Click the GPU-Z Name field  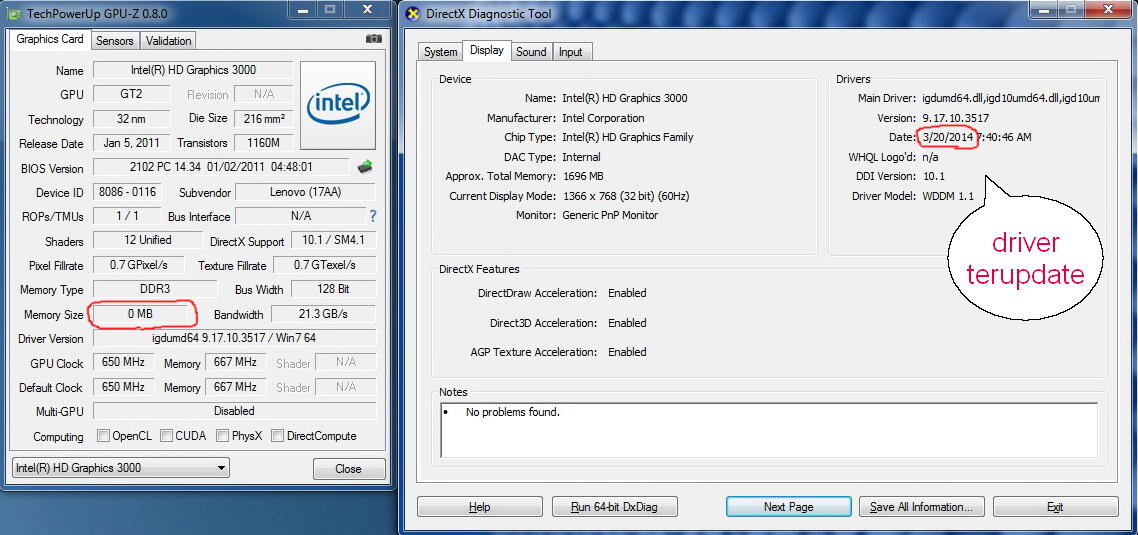(193, 70)
